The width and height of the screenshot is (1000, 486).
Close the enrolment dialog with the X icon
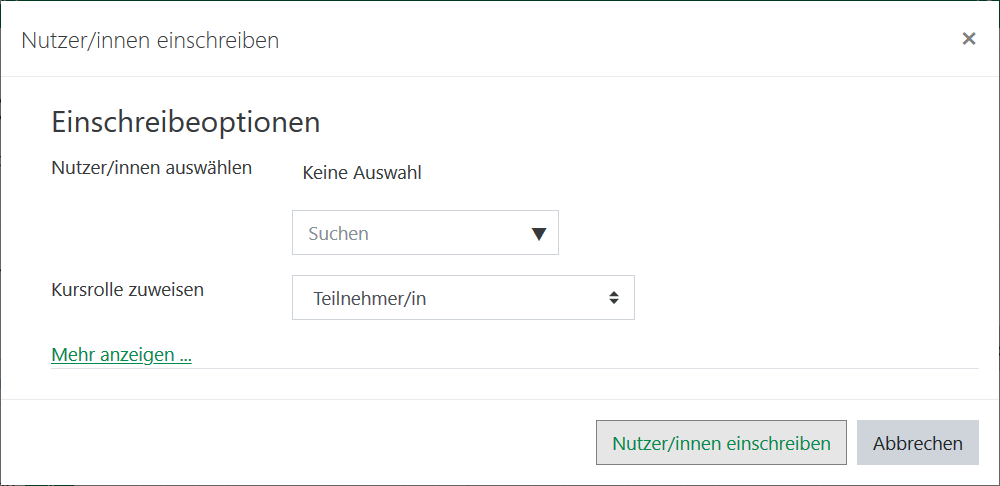point(968,39)
